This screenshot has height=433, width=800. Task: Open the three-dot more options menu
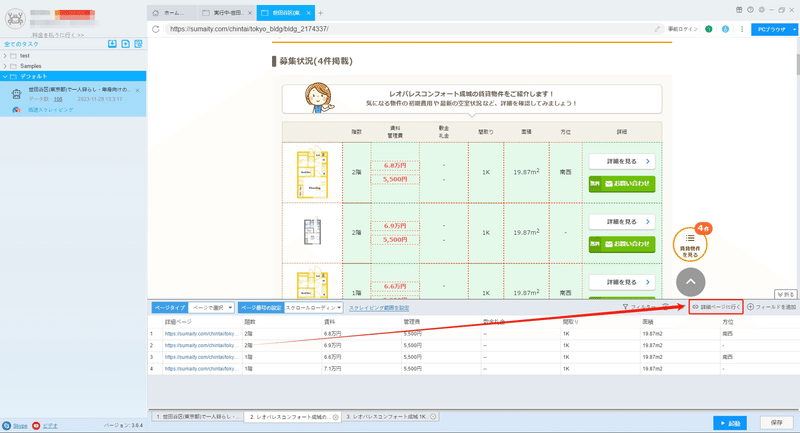coord(742,29)
